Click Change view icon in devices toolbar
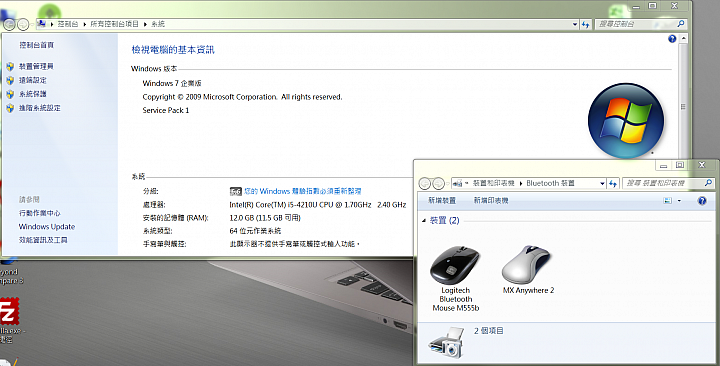The image size is (720, 366). point(668,201)
